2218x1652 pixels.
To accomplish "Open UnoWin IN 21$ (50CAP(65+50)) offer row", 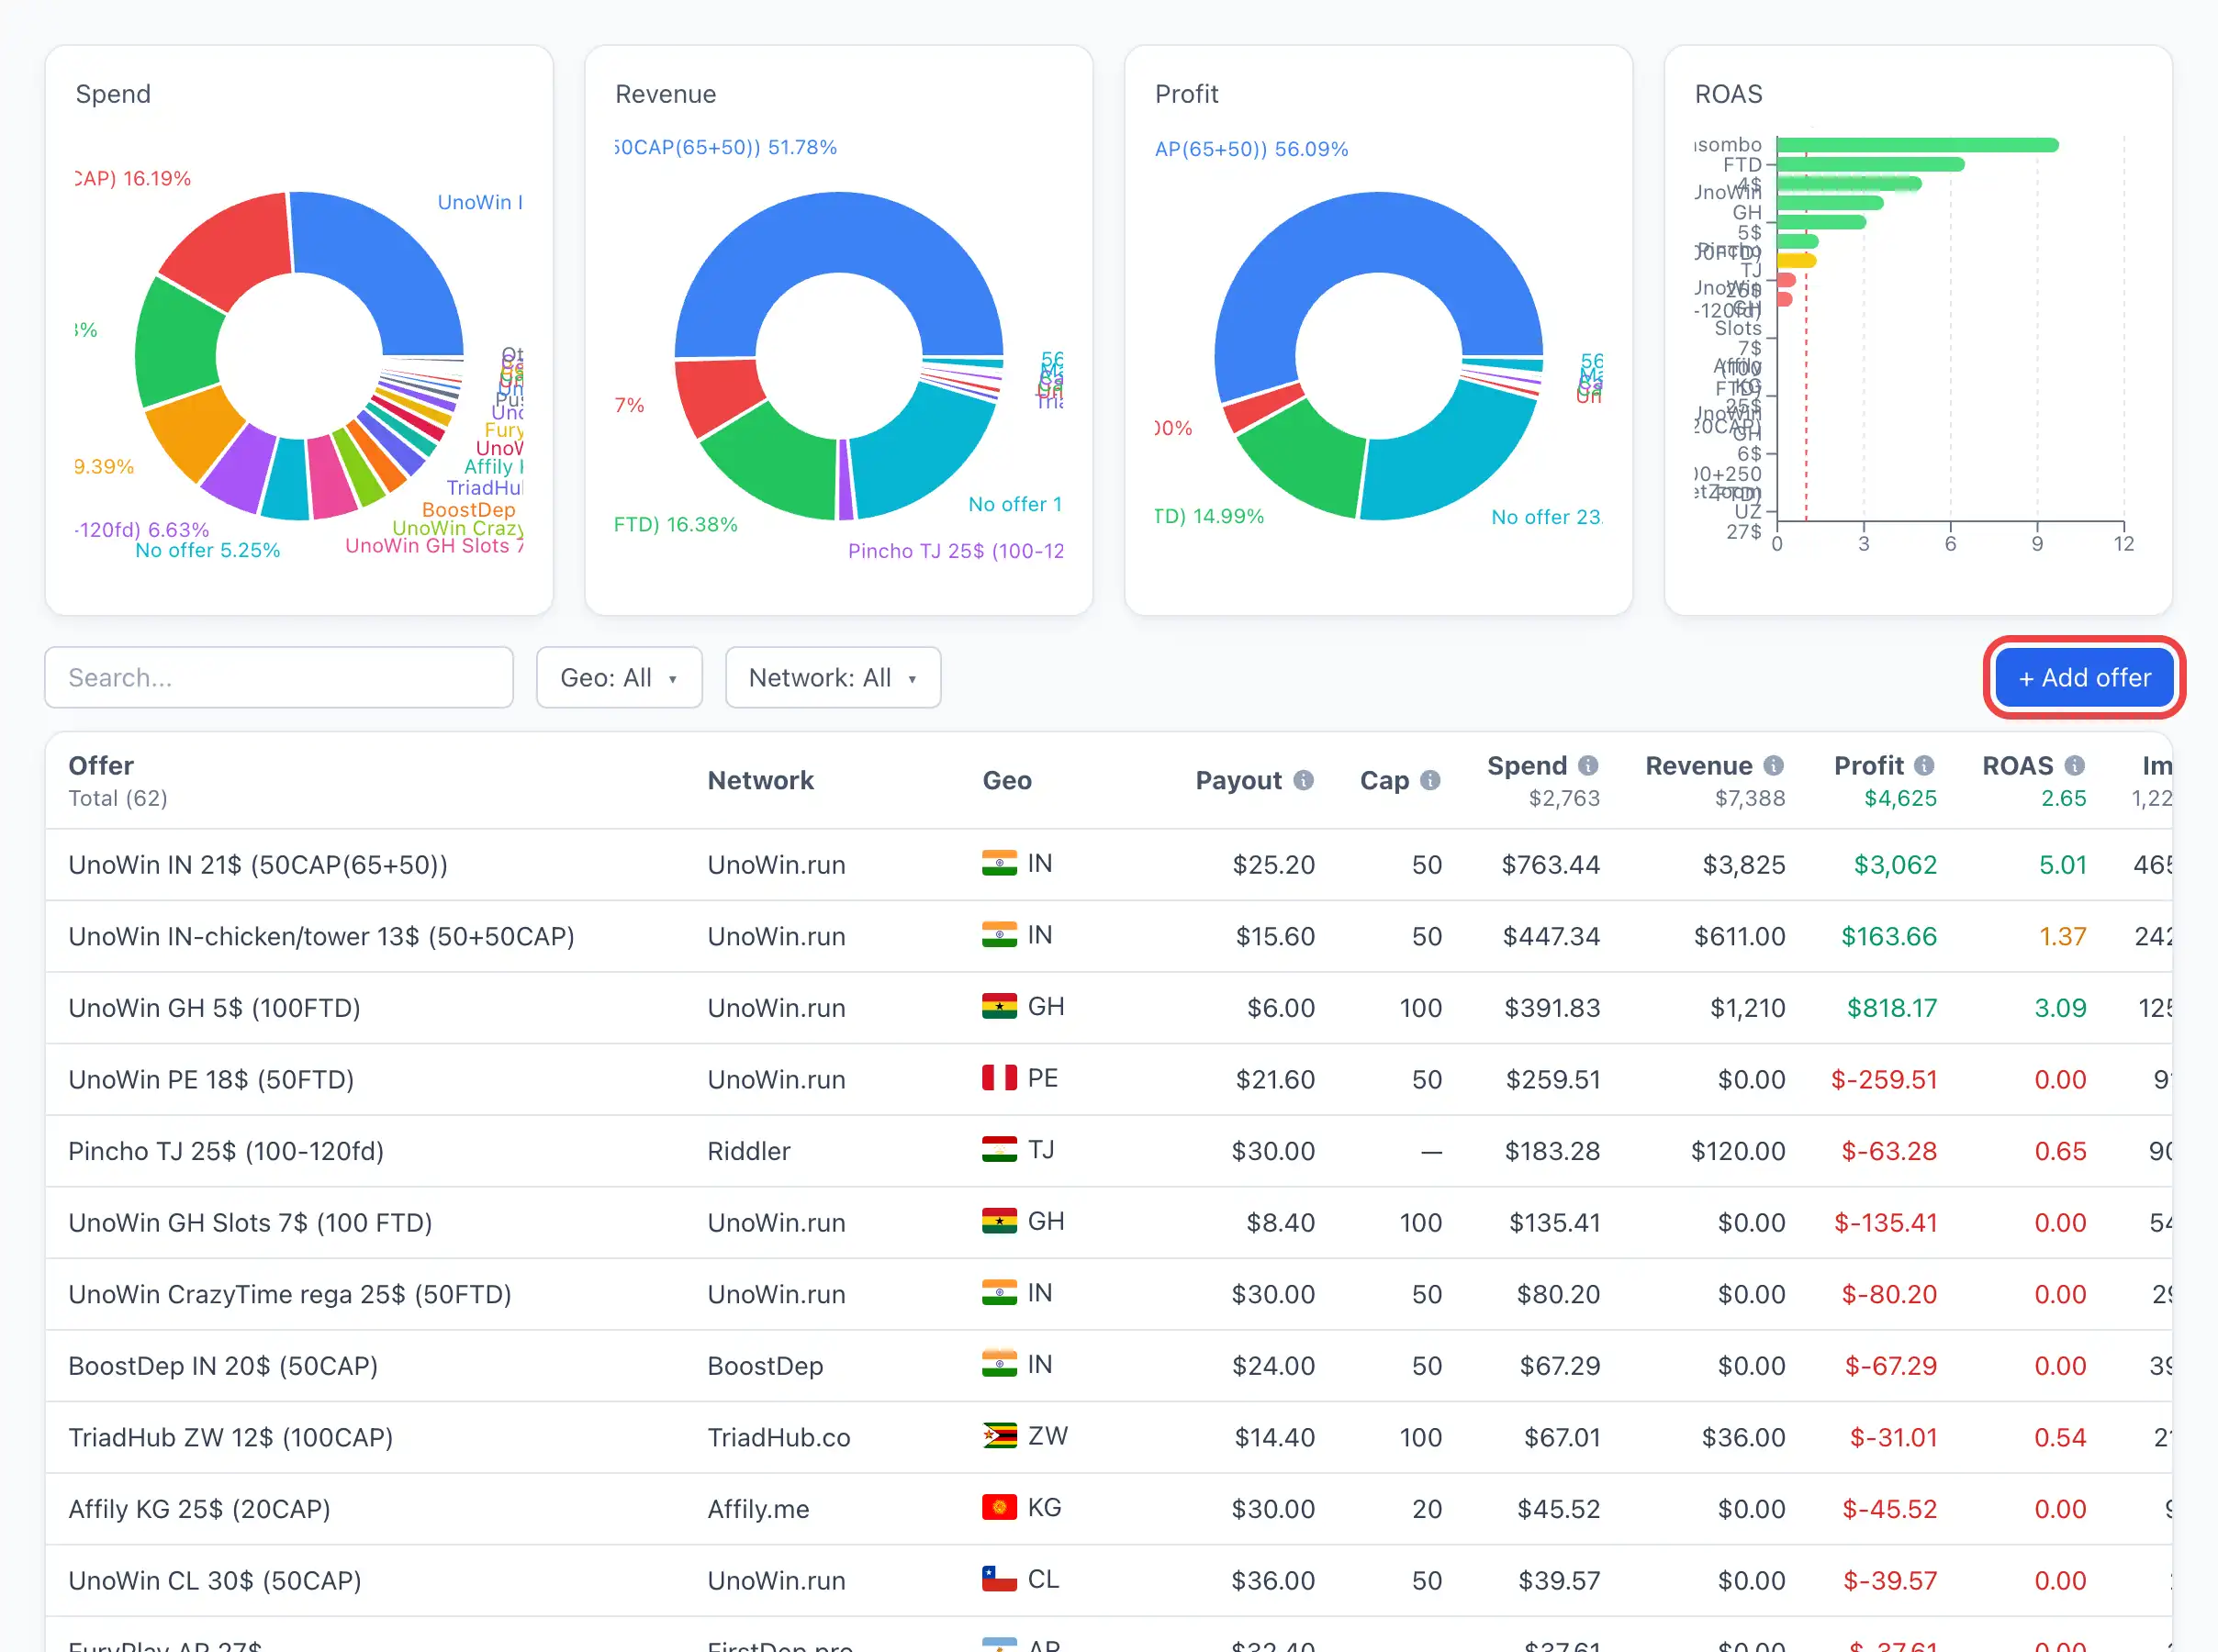I will [x=1108, y=865].
